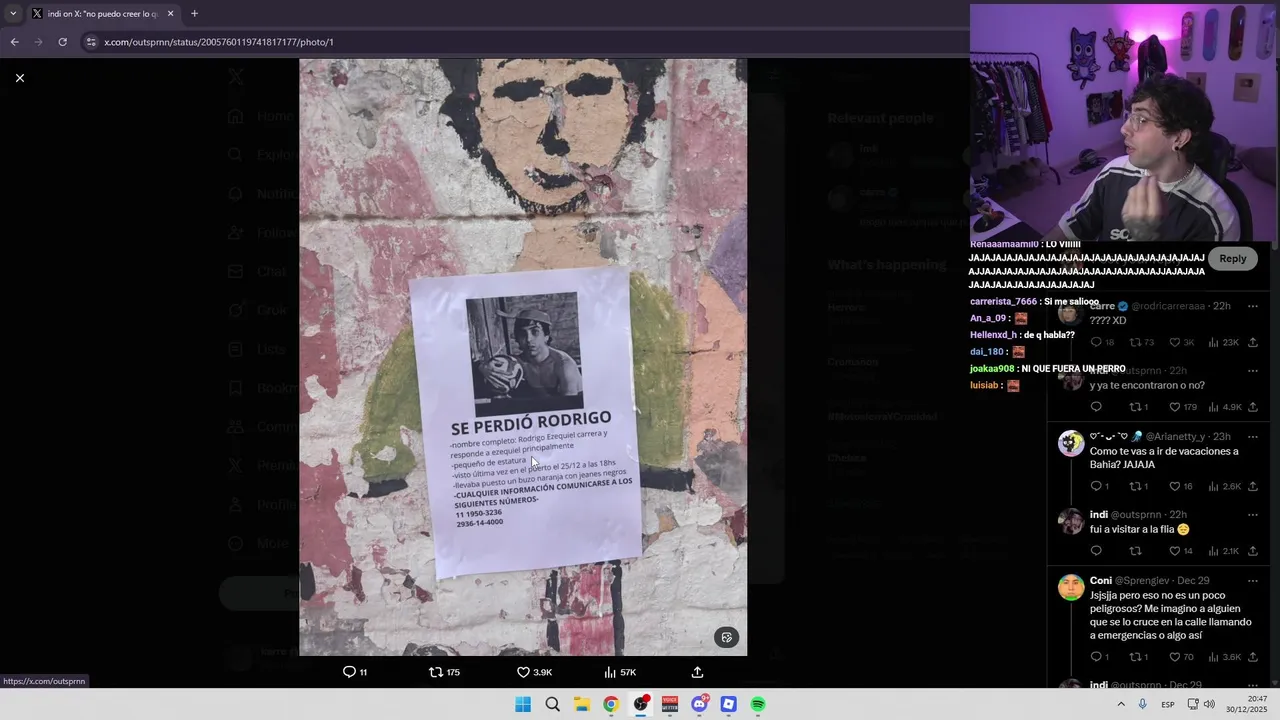Repost the photo tweet (175)
The image size is (1280, 720).
444,672
